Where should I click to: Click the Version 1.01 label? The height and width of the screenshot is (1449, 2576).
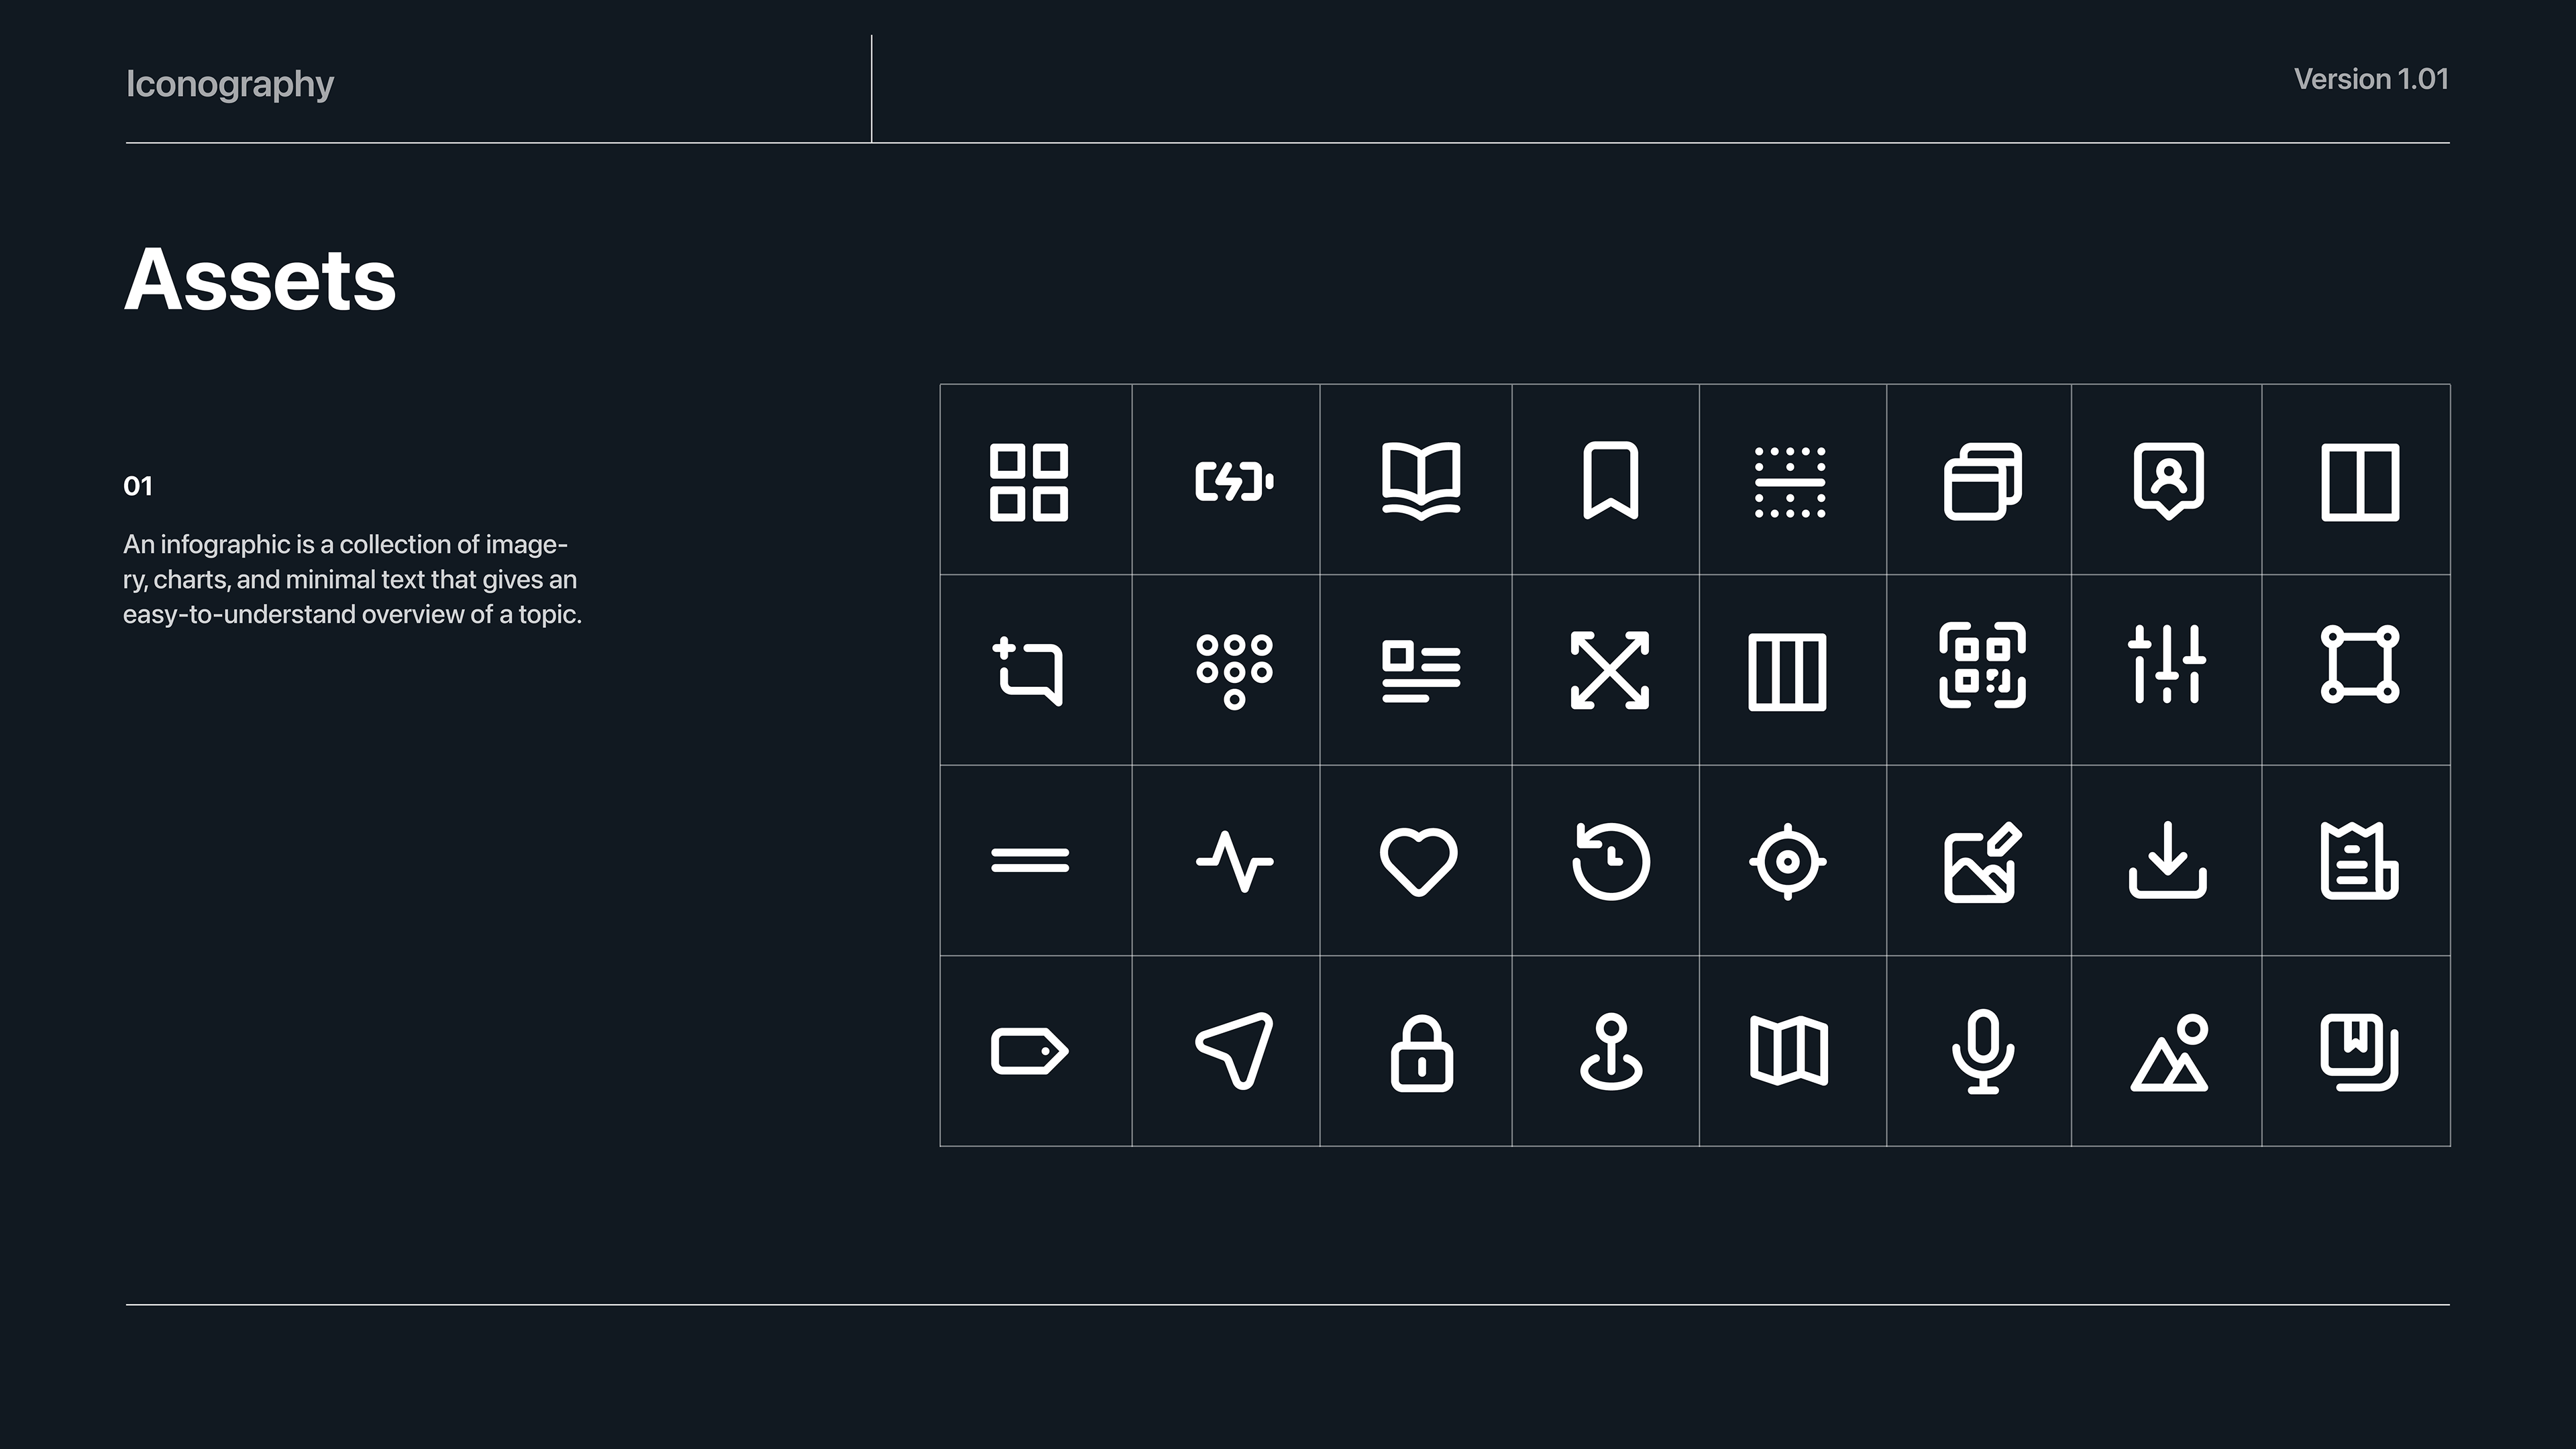coord(2371,79)
